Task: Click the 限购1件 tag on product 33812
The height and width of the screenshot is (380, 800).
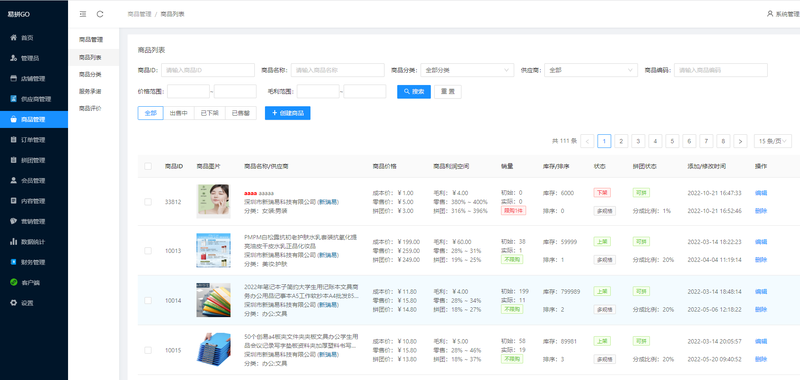Action: 514,210
